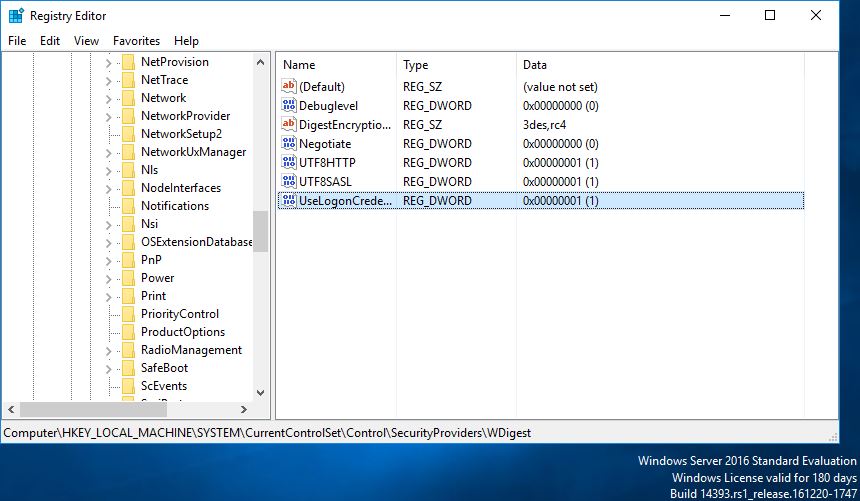The width and height of the screenshot is (860, 501).
Task: Click the DigestEncryption string value icon
Action: [288, 124]
